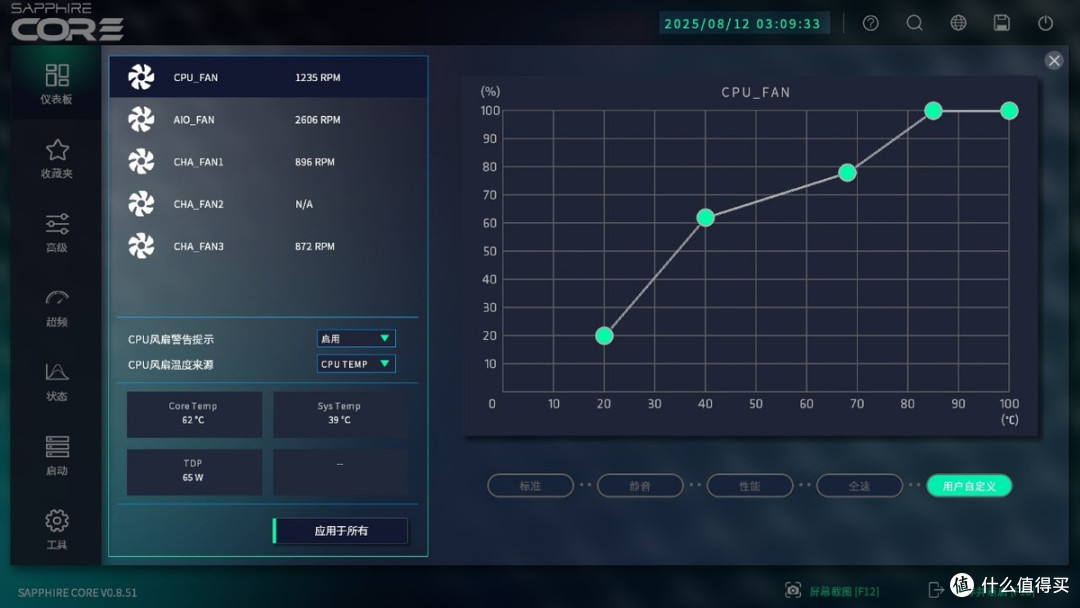Screen dimensions: 1080x608
Task: Click the CHA_FAN3 fan icon
Action: coord(141,246)
